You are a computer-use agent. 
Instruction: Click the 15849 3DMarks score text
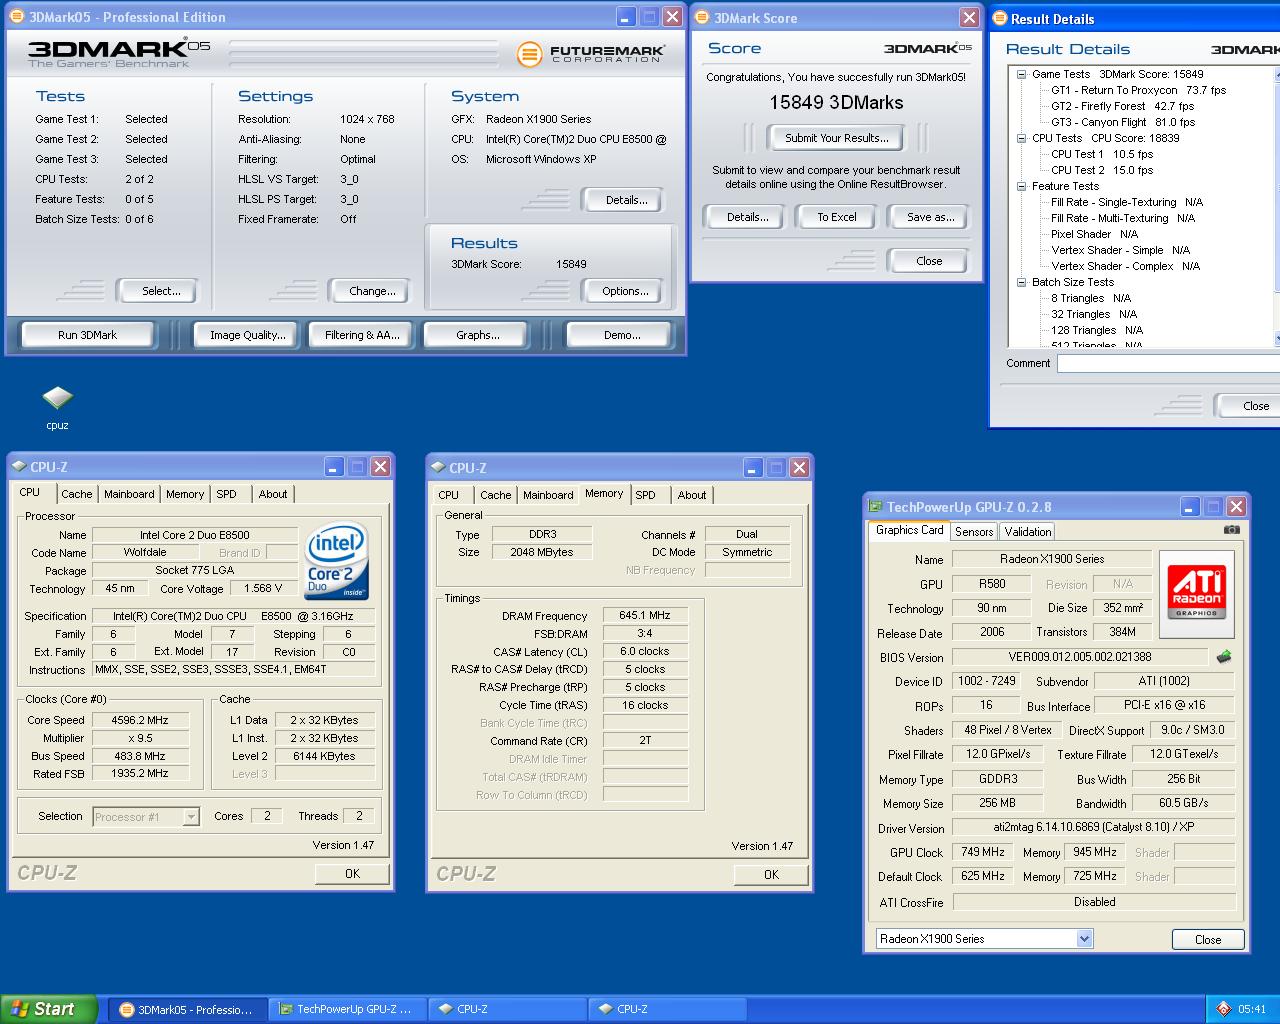pos(836,102)
